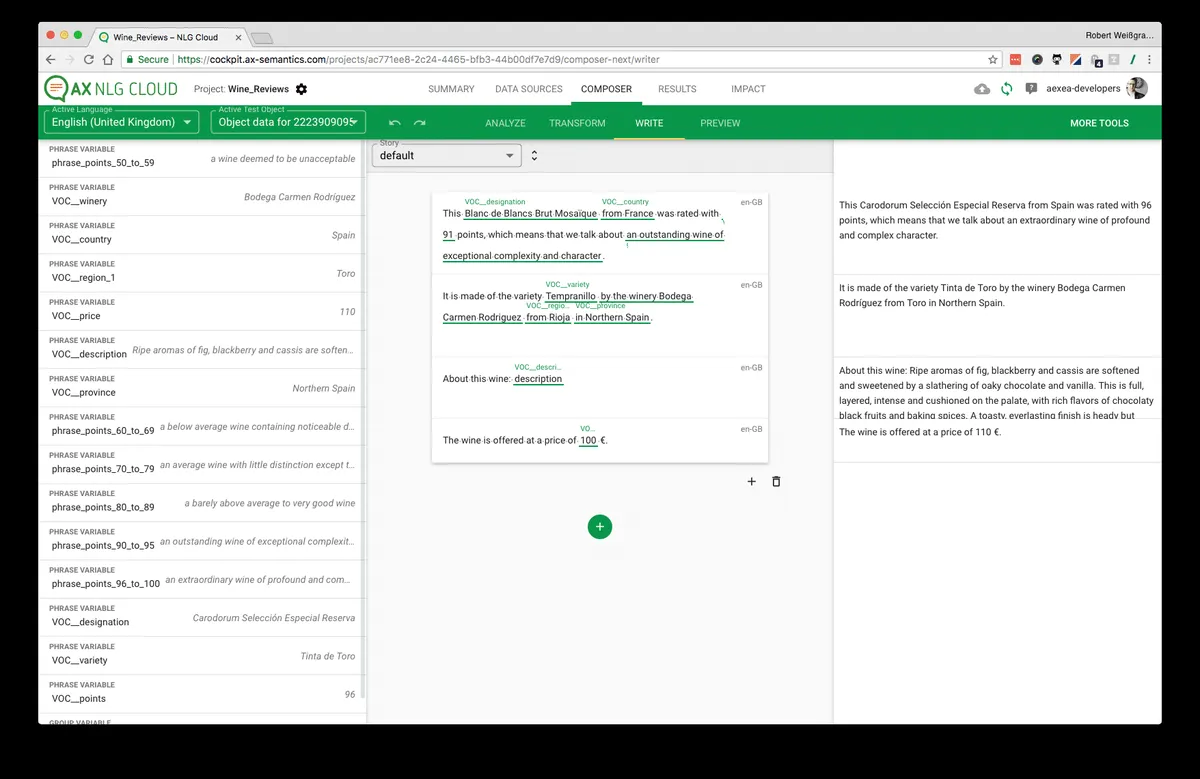Delete statement with the trash icon

776,481
